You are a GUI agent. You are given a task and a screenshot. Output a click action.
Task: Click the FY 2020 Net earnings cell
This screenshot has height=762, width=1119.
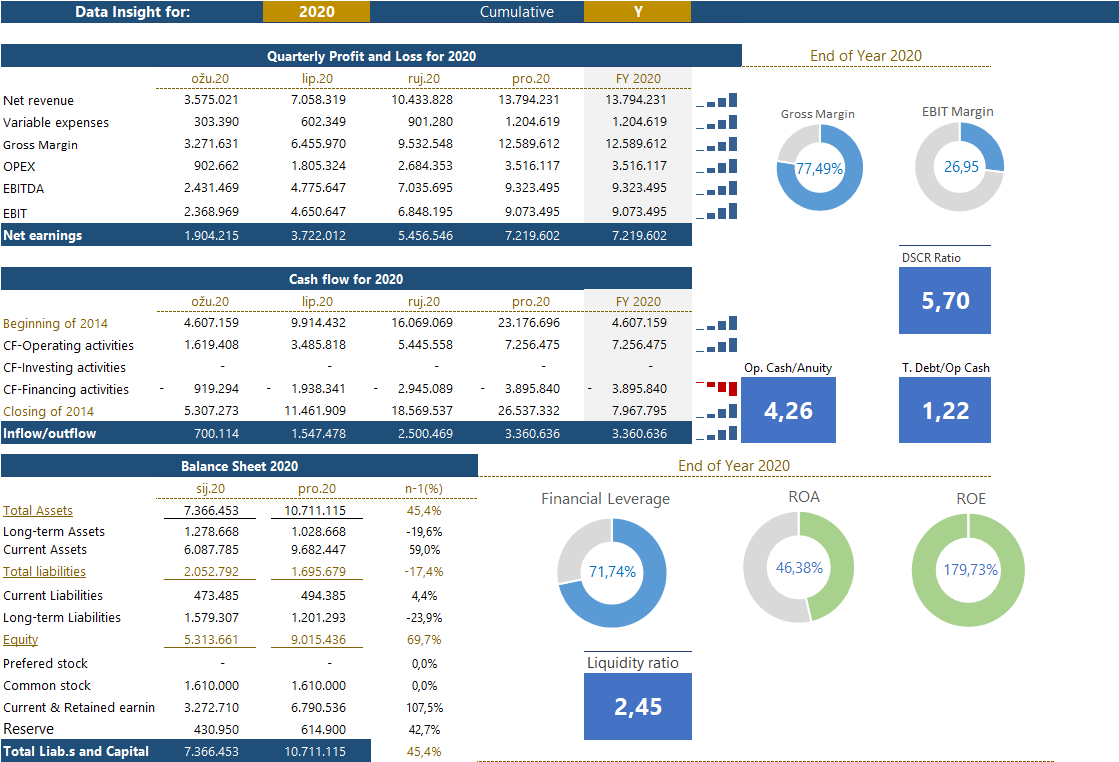(x=637, y=236)
